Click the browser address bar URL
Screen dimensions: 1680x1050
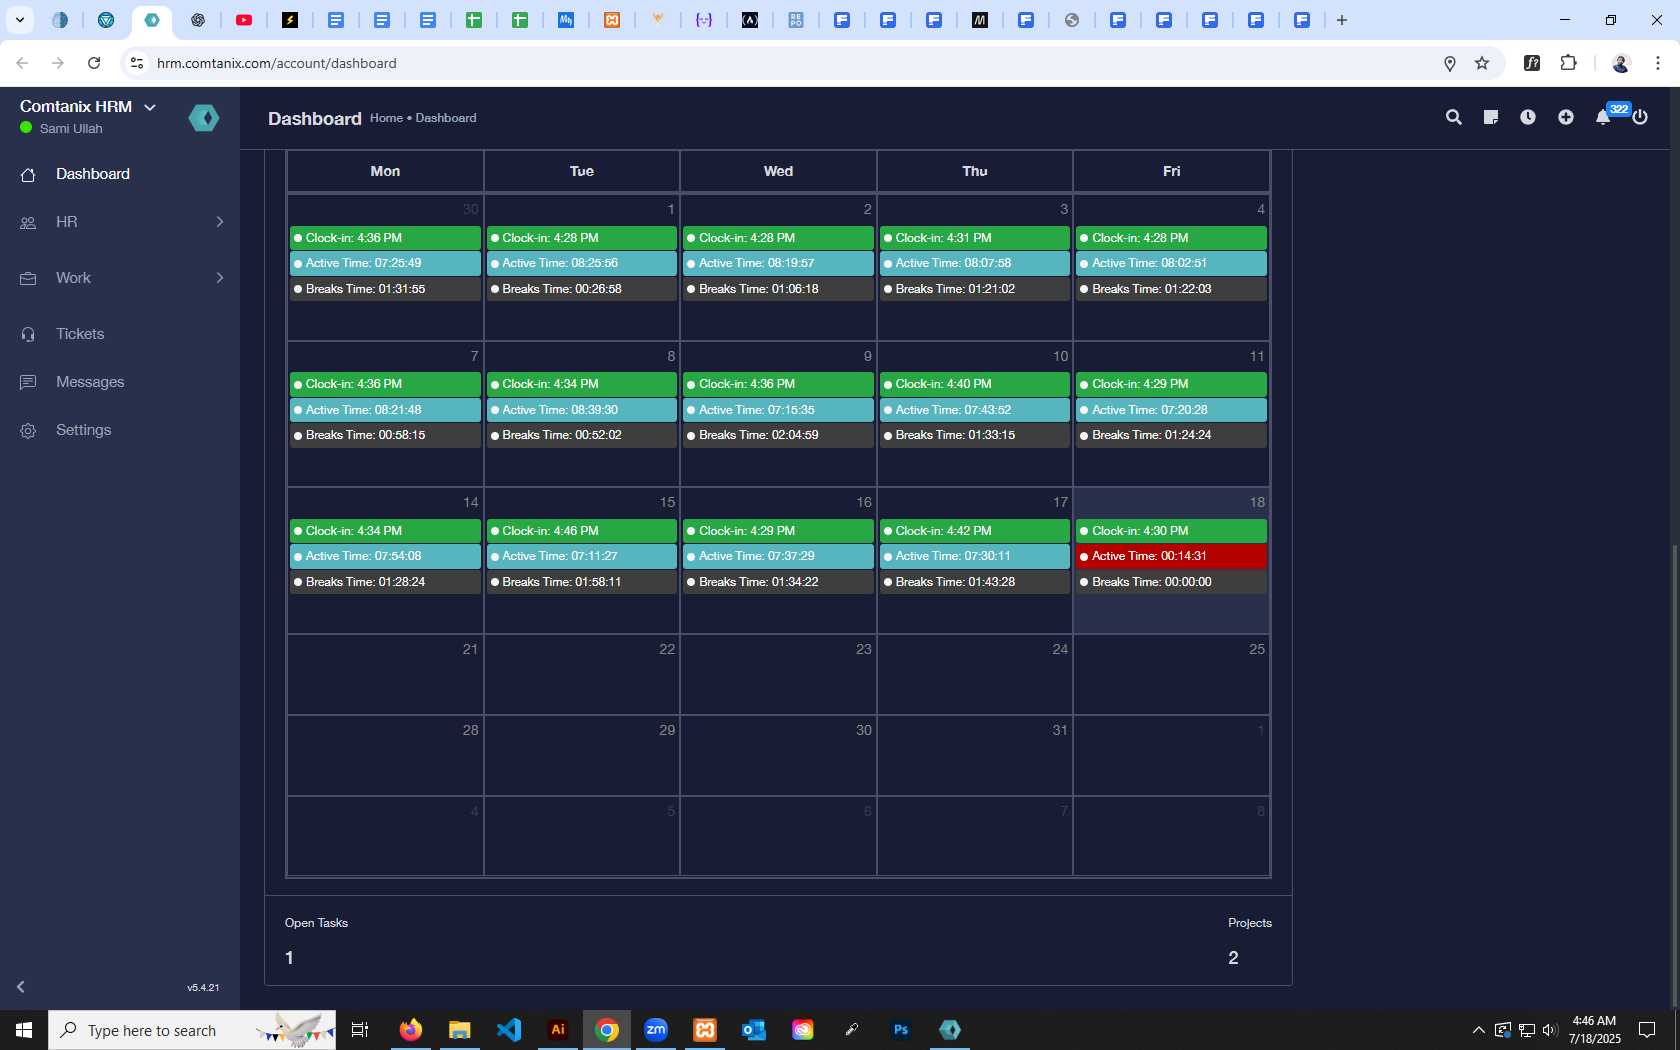coord(277,63)
